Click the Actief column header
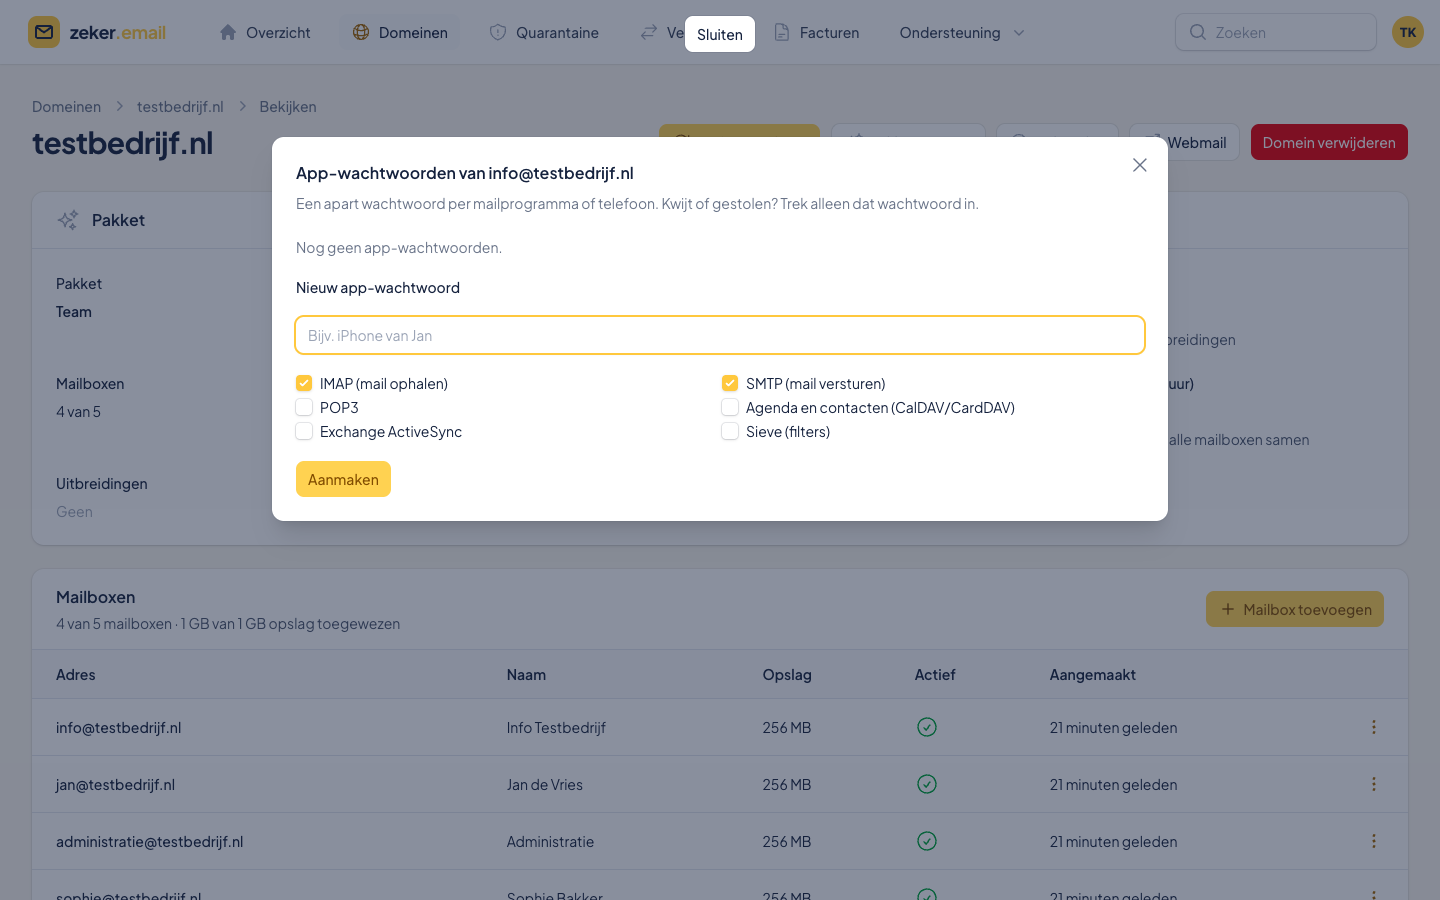1440x900 pixels. click(x=935, y=675)
